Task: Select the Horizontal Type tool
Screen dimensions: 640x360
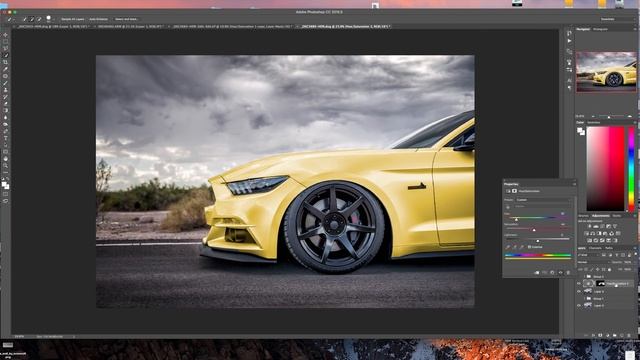Action: click(x=5, y=138)
